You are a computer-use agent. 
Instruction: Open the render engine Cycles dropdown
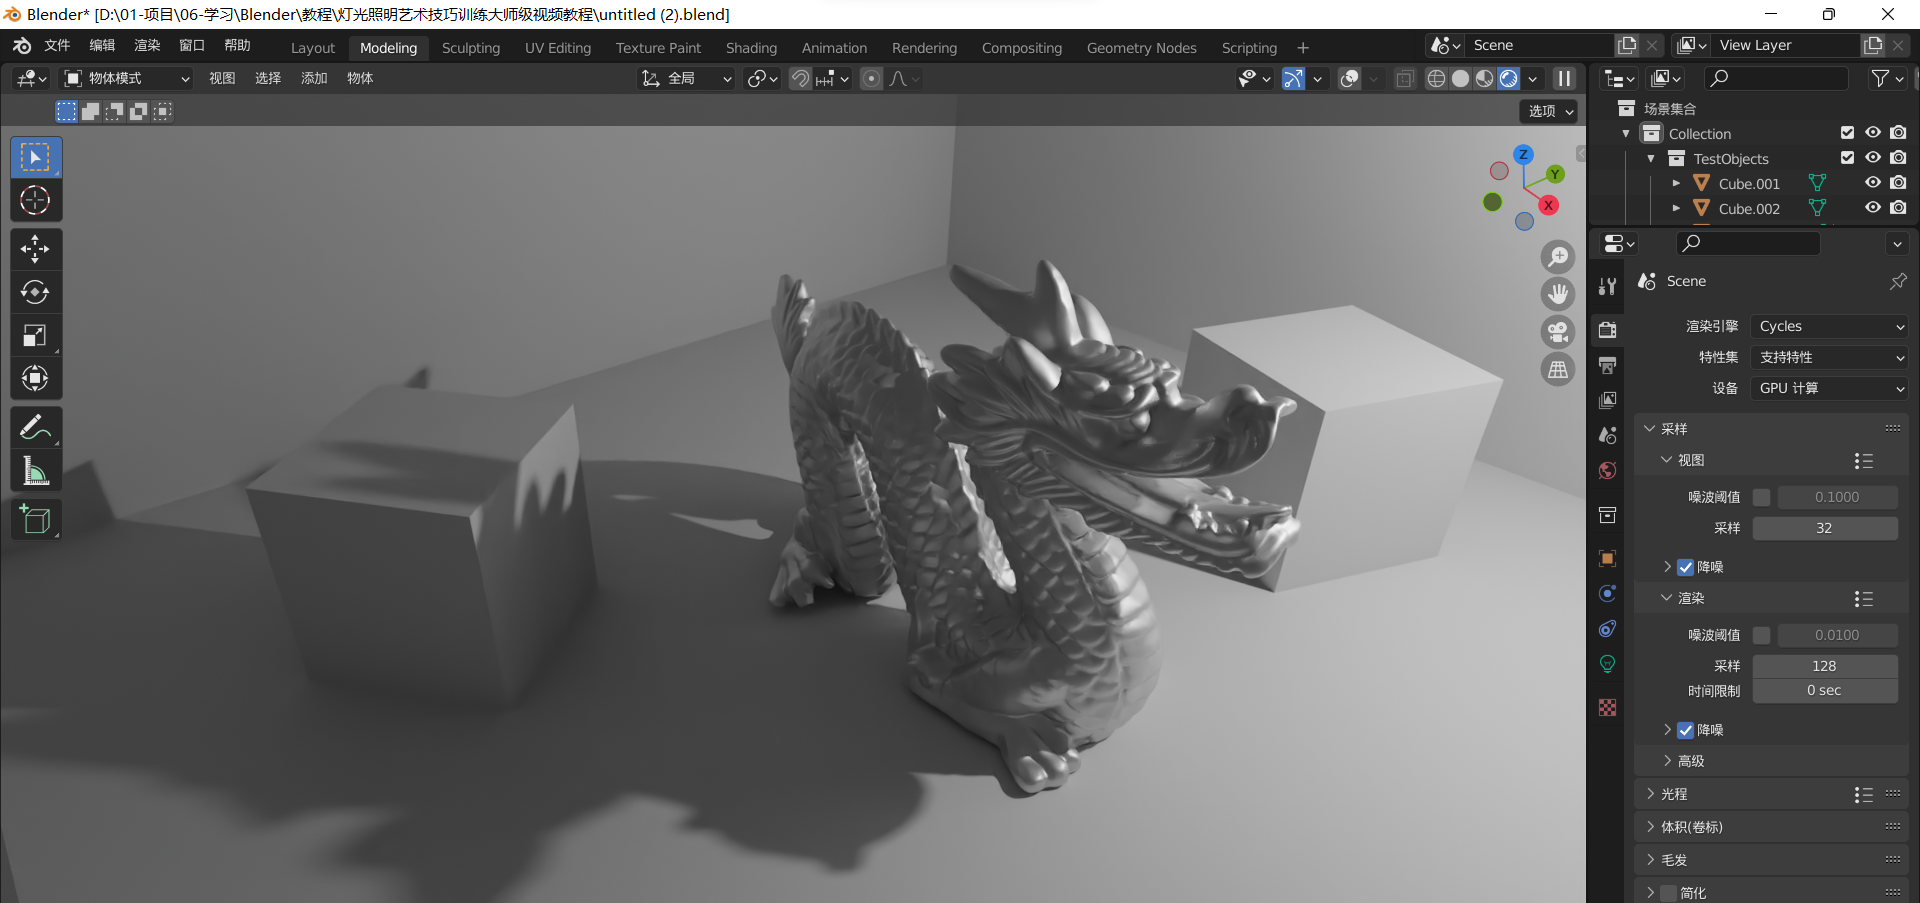point(1829,327)
